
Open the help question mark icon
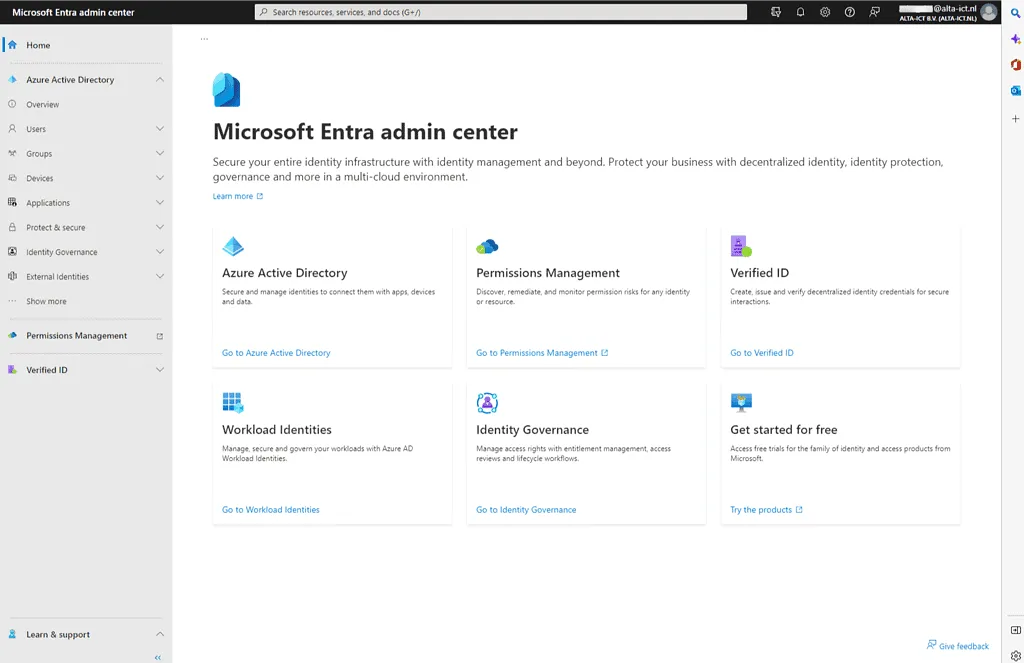(849, 12)
